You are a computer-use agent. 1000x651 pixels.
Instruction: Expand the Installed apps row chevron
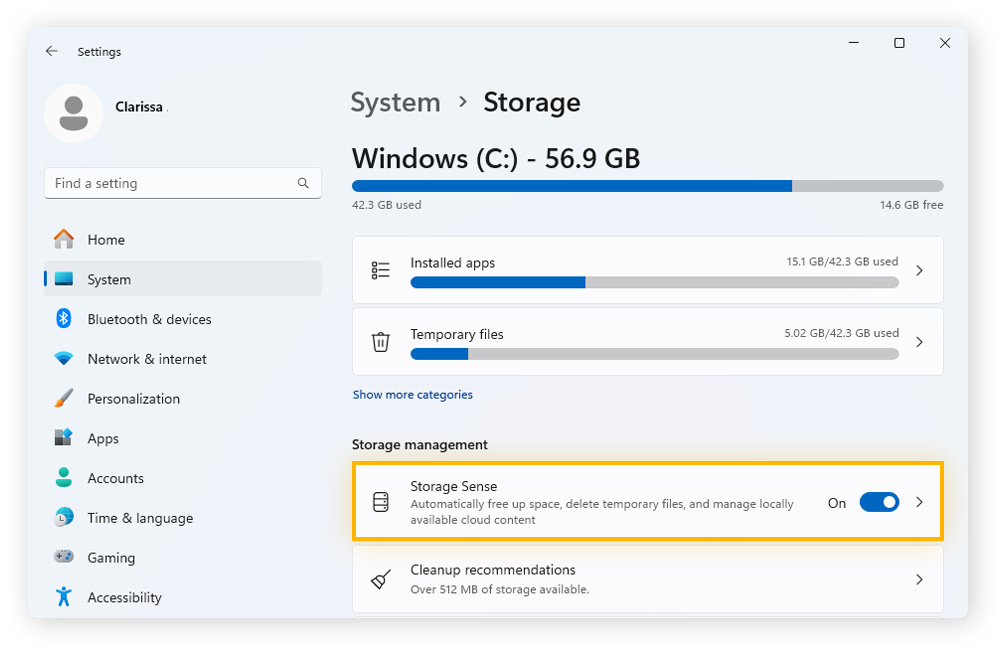(919, 270)
